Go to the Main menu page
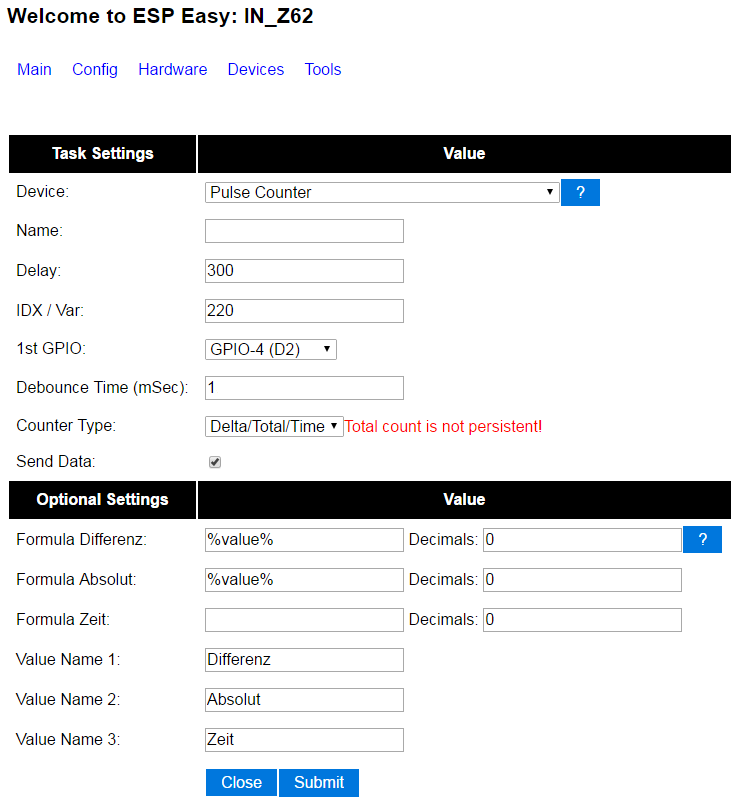750x807 pixels. [34, 69]
